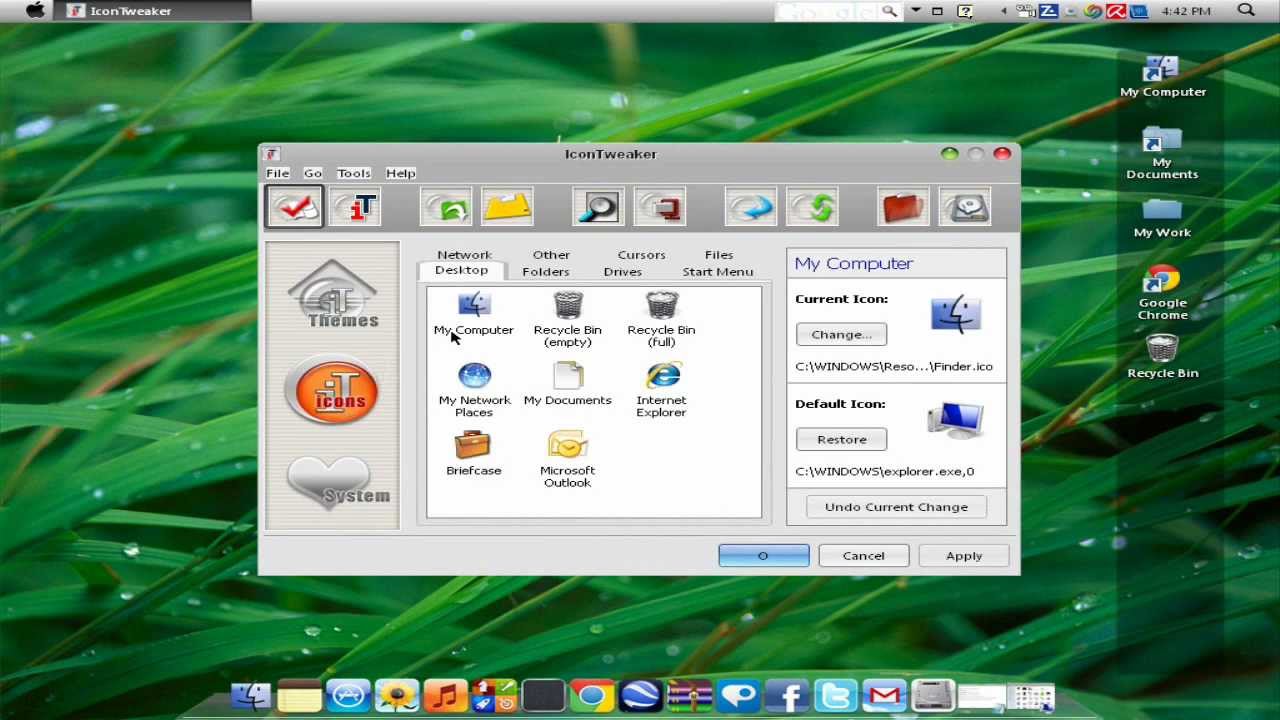Screen dimensions: 1280x720
Task: Select Internet Explorer in icon list
Action: click(x=661, y=390)
